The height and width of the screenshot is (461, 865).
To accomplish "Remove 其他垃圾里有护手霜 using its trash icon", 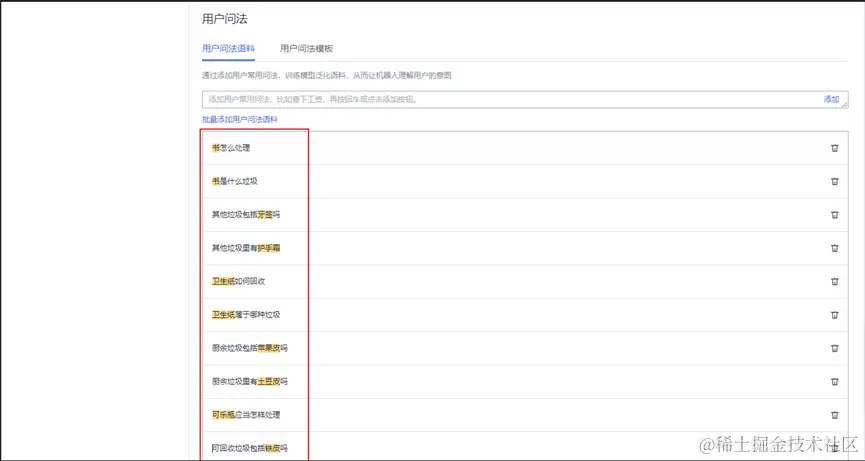I will (835, 248).
